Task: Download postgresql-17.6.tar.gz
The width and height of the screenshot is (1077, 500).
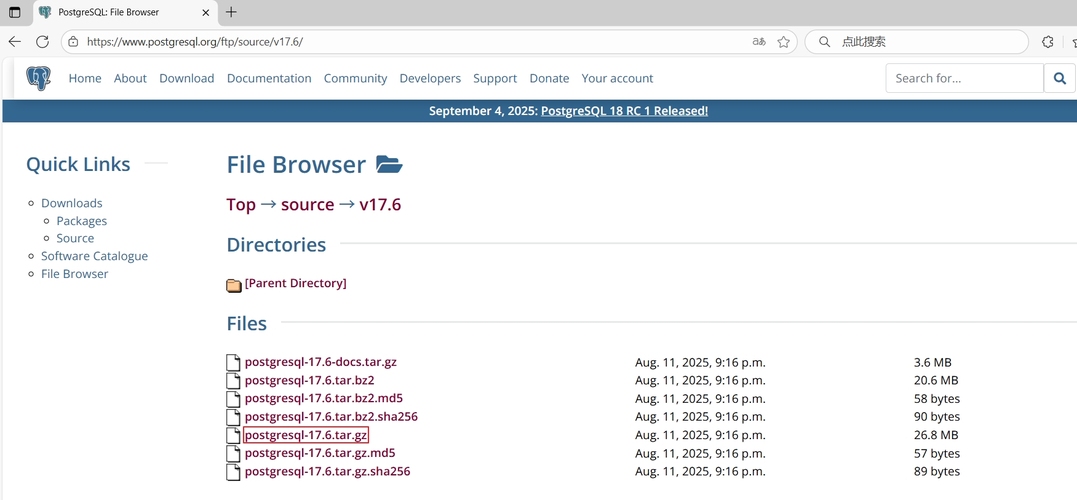Action: (306, 435)
